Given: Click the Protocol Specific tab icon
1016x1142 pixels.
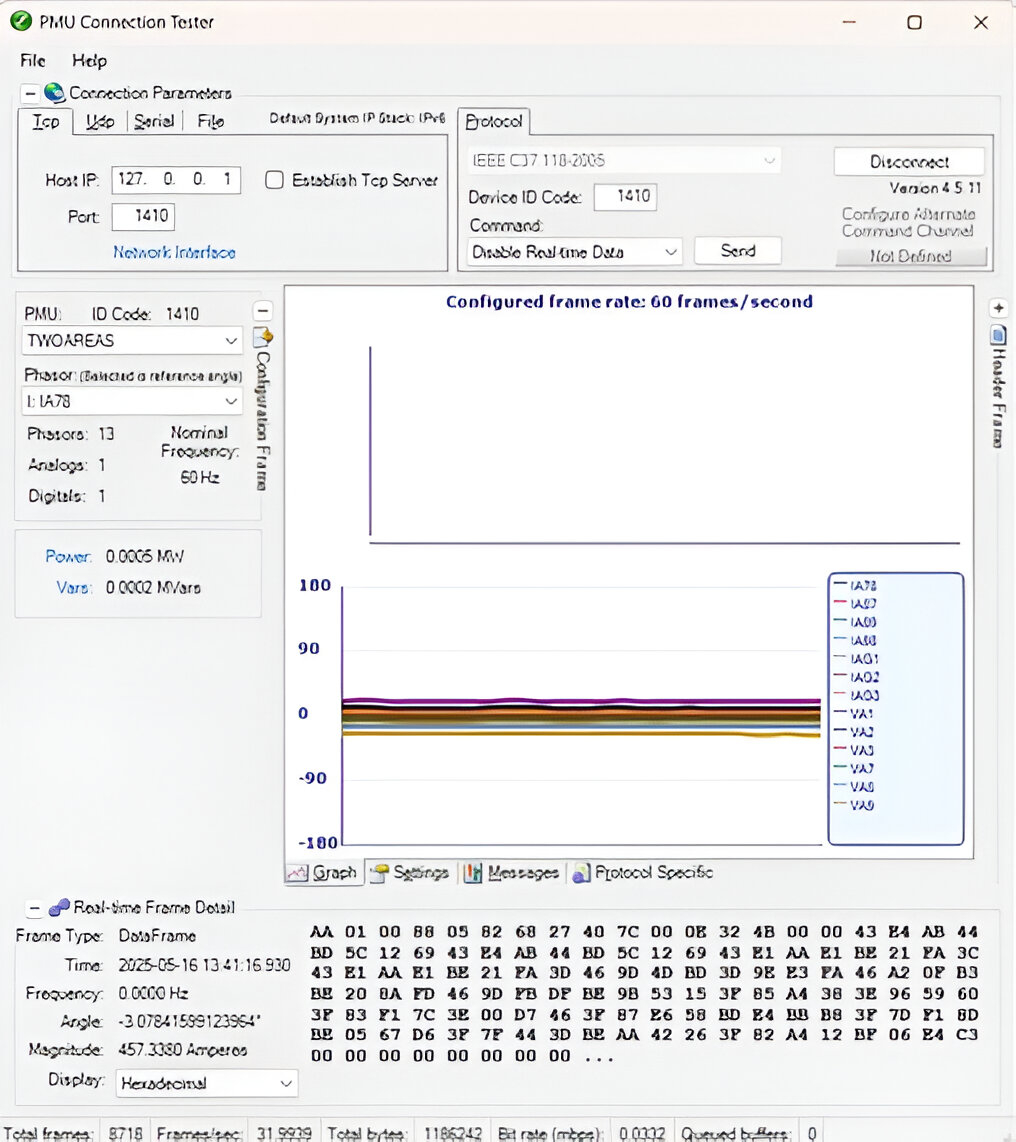Looking at the screenshot, I should point(581,873).
